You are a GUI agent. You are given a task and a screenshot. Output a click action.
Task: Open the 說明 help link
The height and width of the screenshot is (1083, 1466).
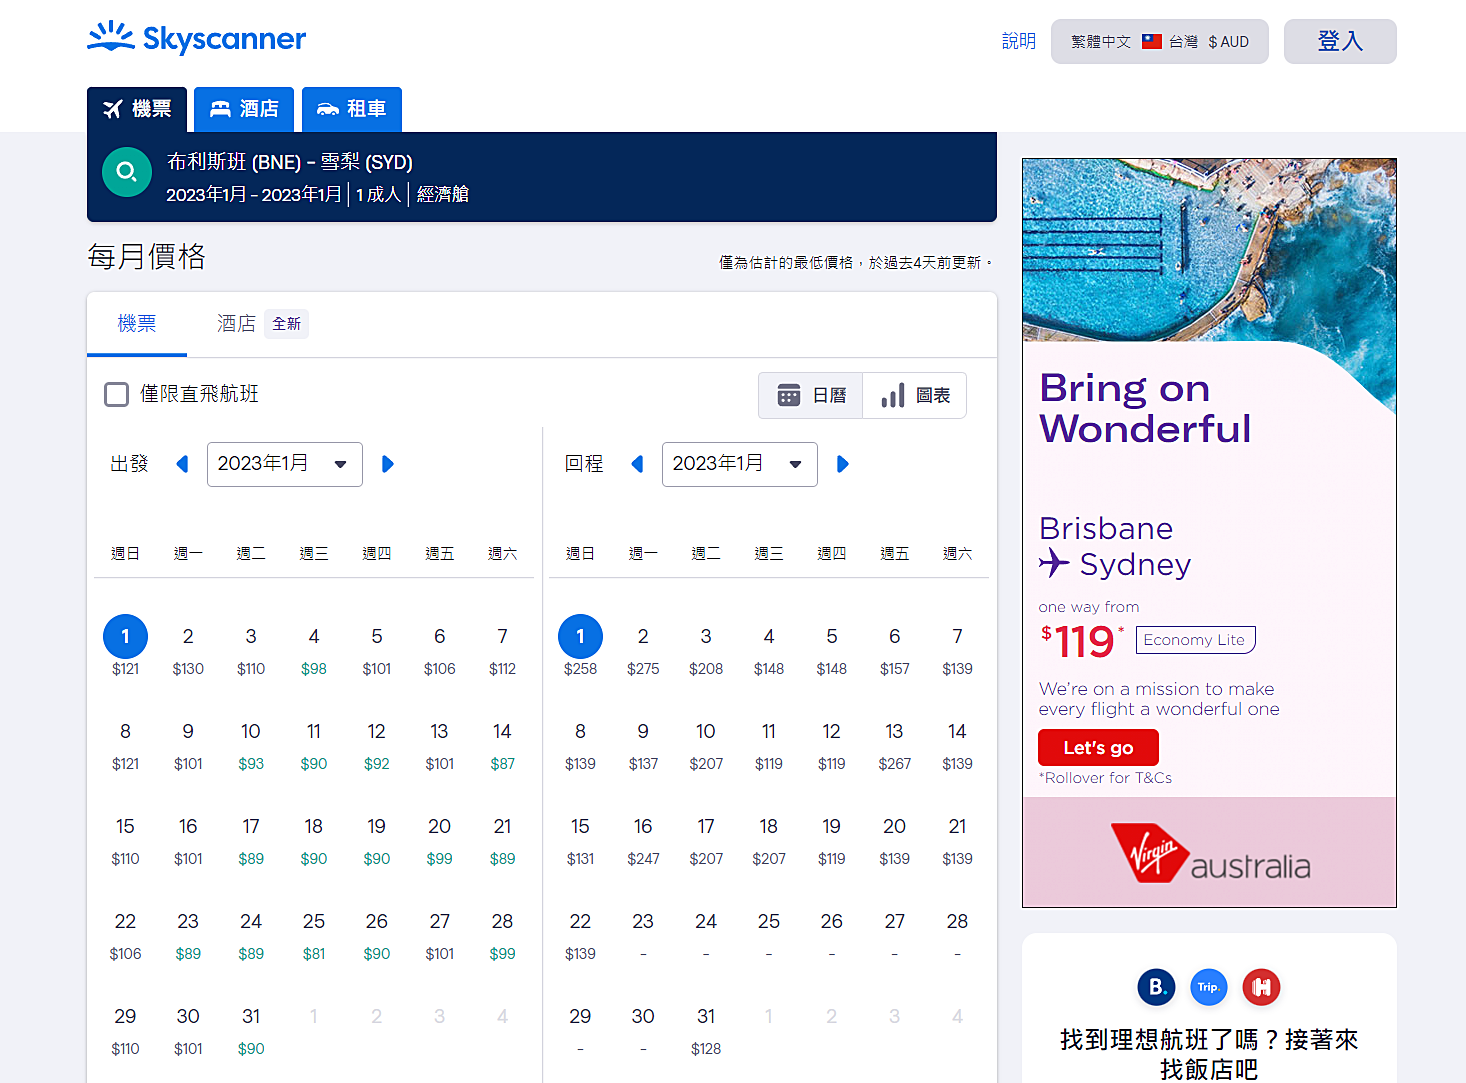1019,41
